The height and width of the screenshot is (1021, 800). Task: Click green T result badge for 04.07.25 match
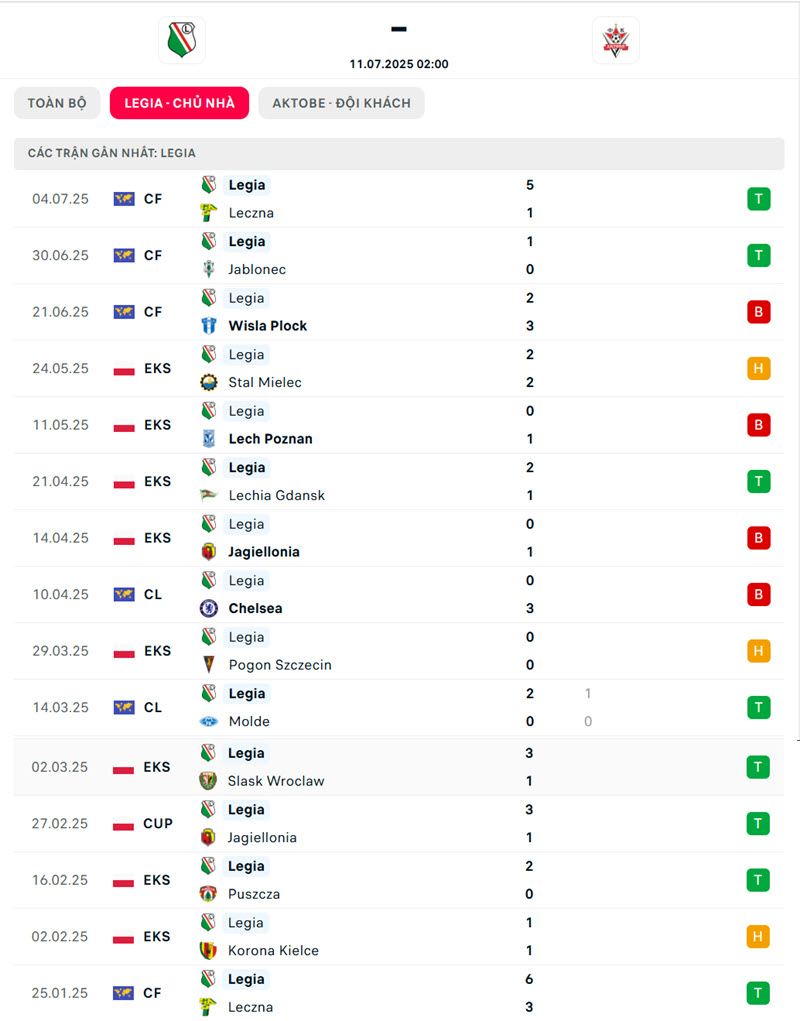click(758, 199)
